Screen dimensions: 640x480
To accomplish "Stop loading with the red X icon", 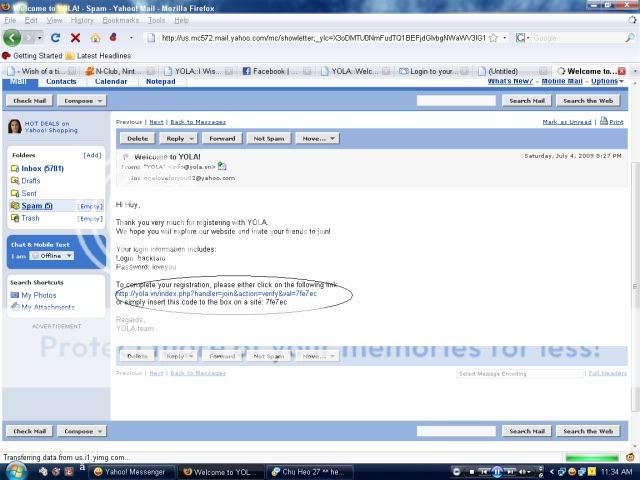I will 75,38.
